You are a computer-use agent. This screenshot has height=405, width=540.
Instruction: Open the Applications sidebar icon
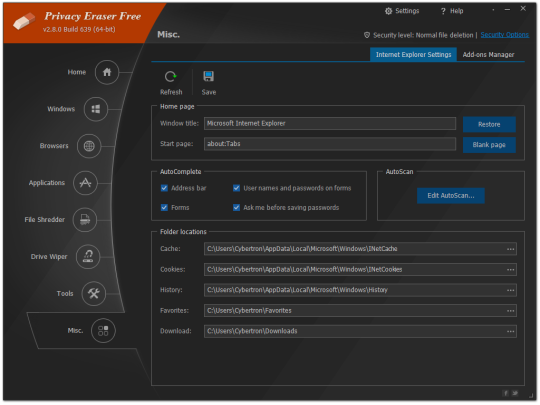(x=85, y=183)
